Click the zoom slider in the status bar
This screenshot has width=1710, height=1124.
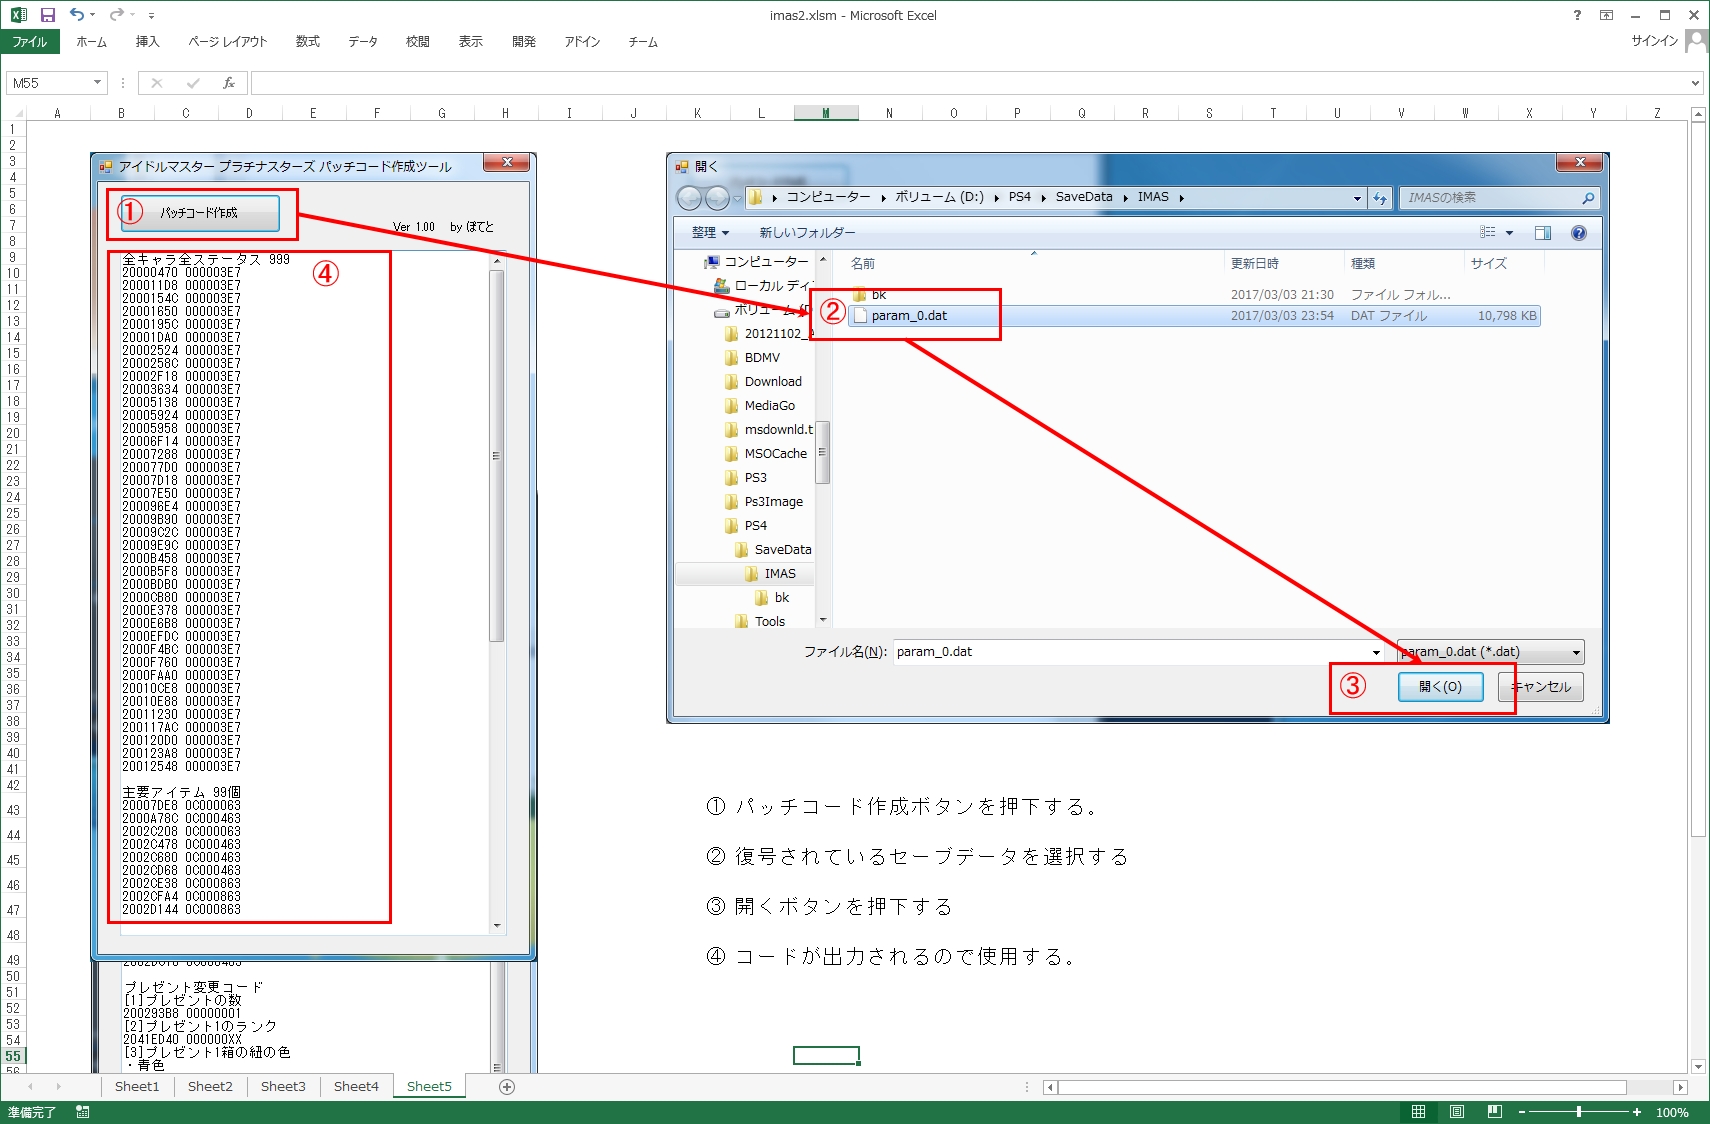tap(1579, 1112)
